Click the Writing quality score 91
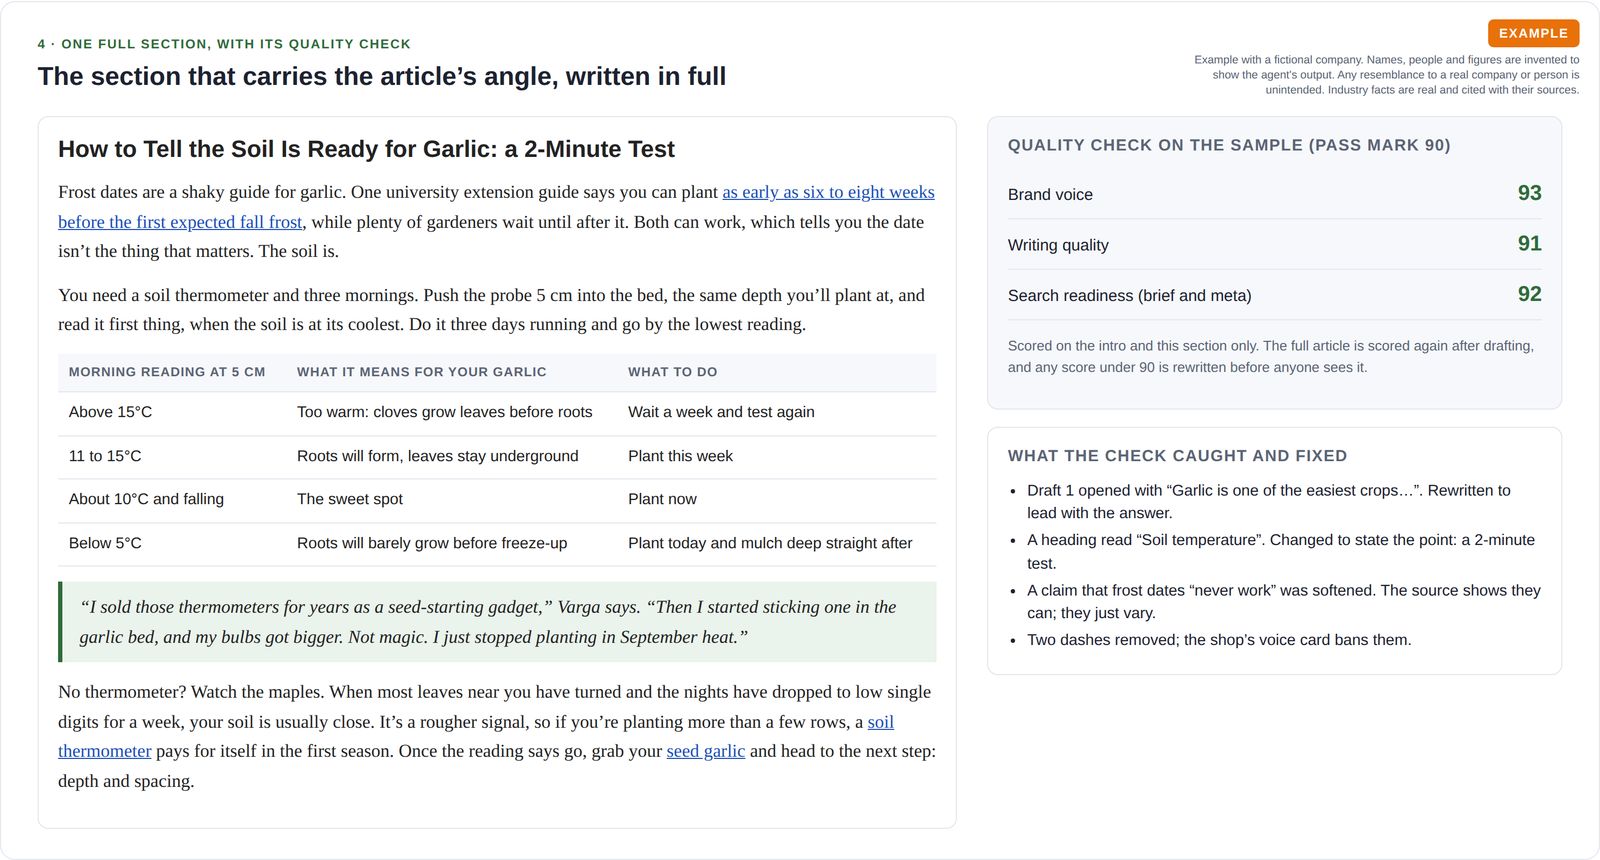The width and height of the screenshot is (1600, 860). coord(1529,243)
